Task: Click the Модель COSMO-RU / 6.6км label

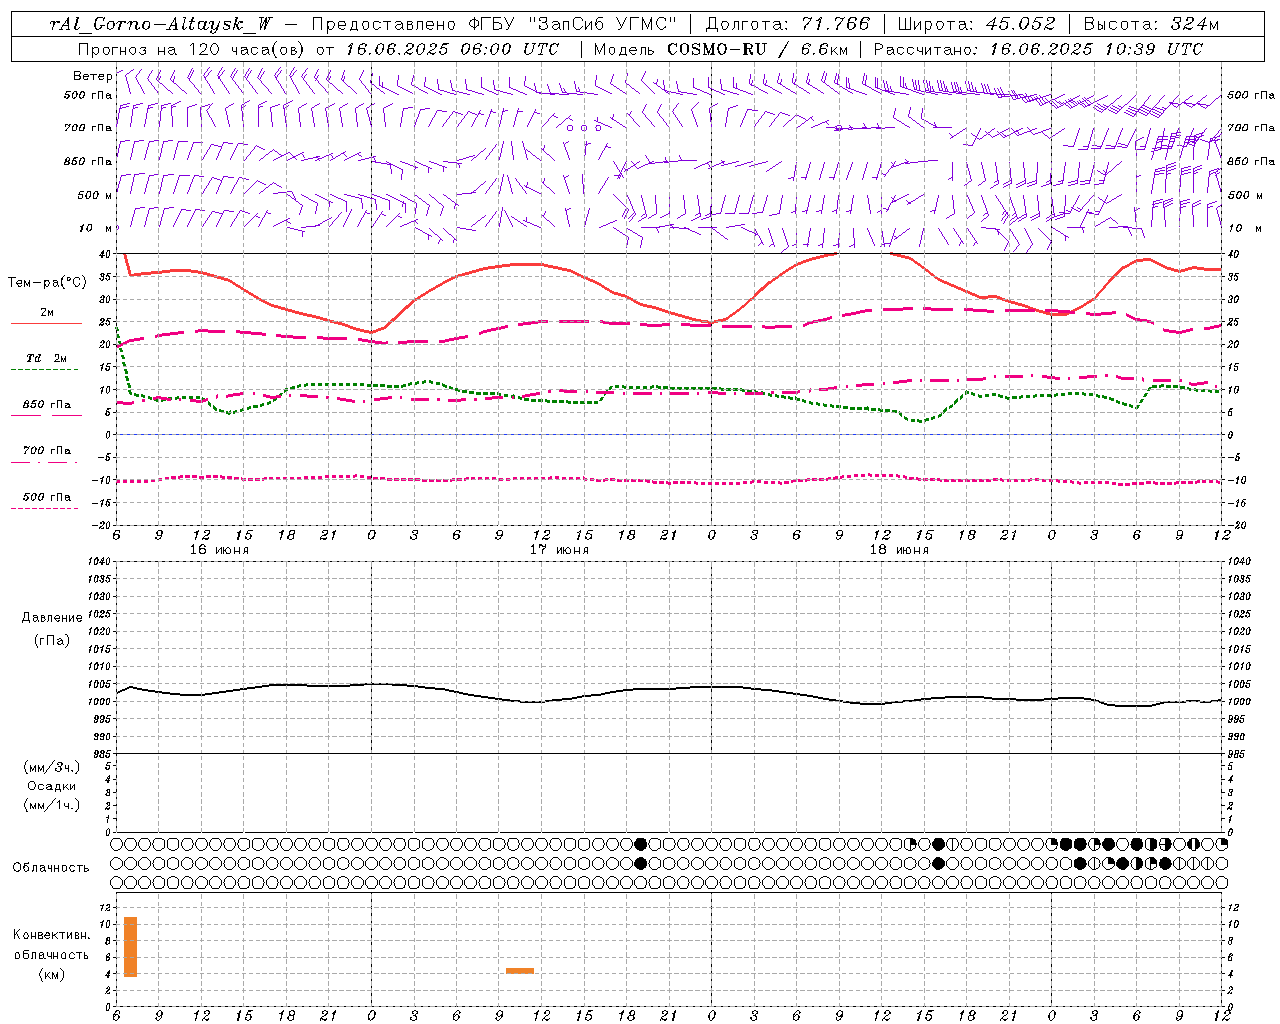Action: [x=721, y=49]
